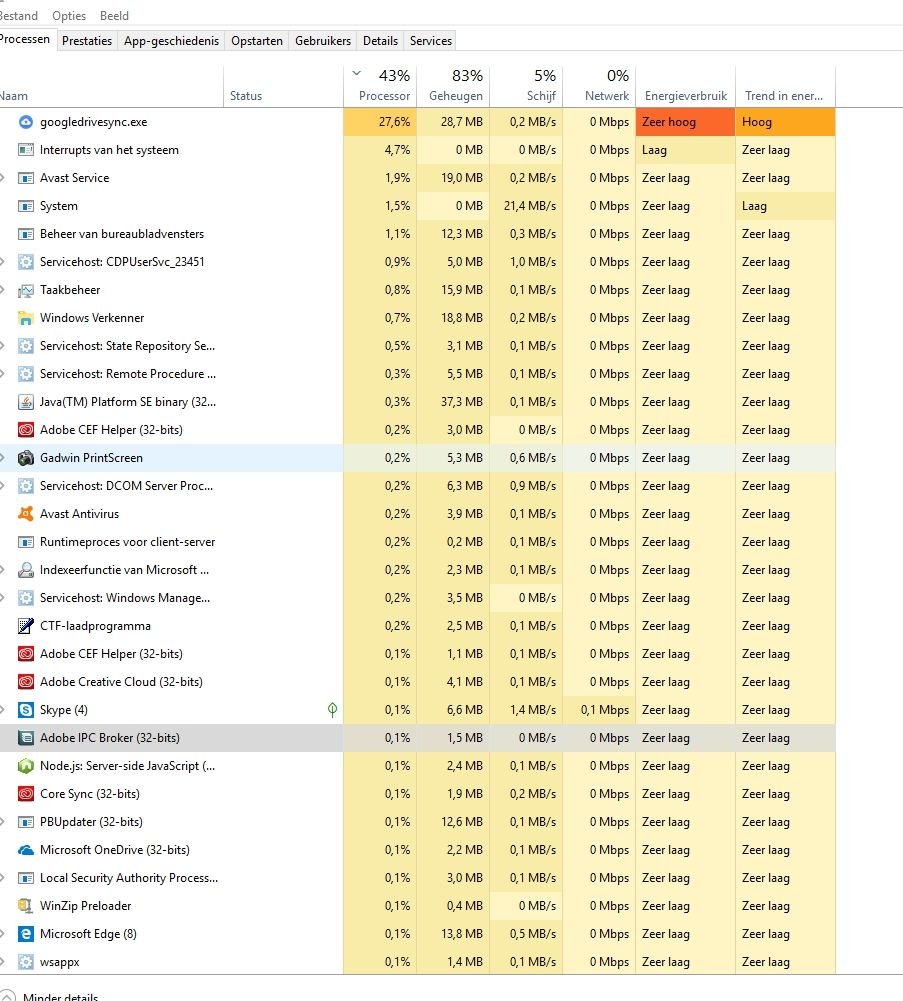Expand the Servicehost: CDPUserSvc_23451 entry
Image resolution: width=903 pixels, height=1001 pixels.
[3, 262]
